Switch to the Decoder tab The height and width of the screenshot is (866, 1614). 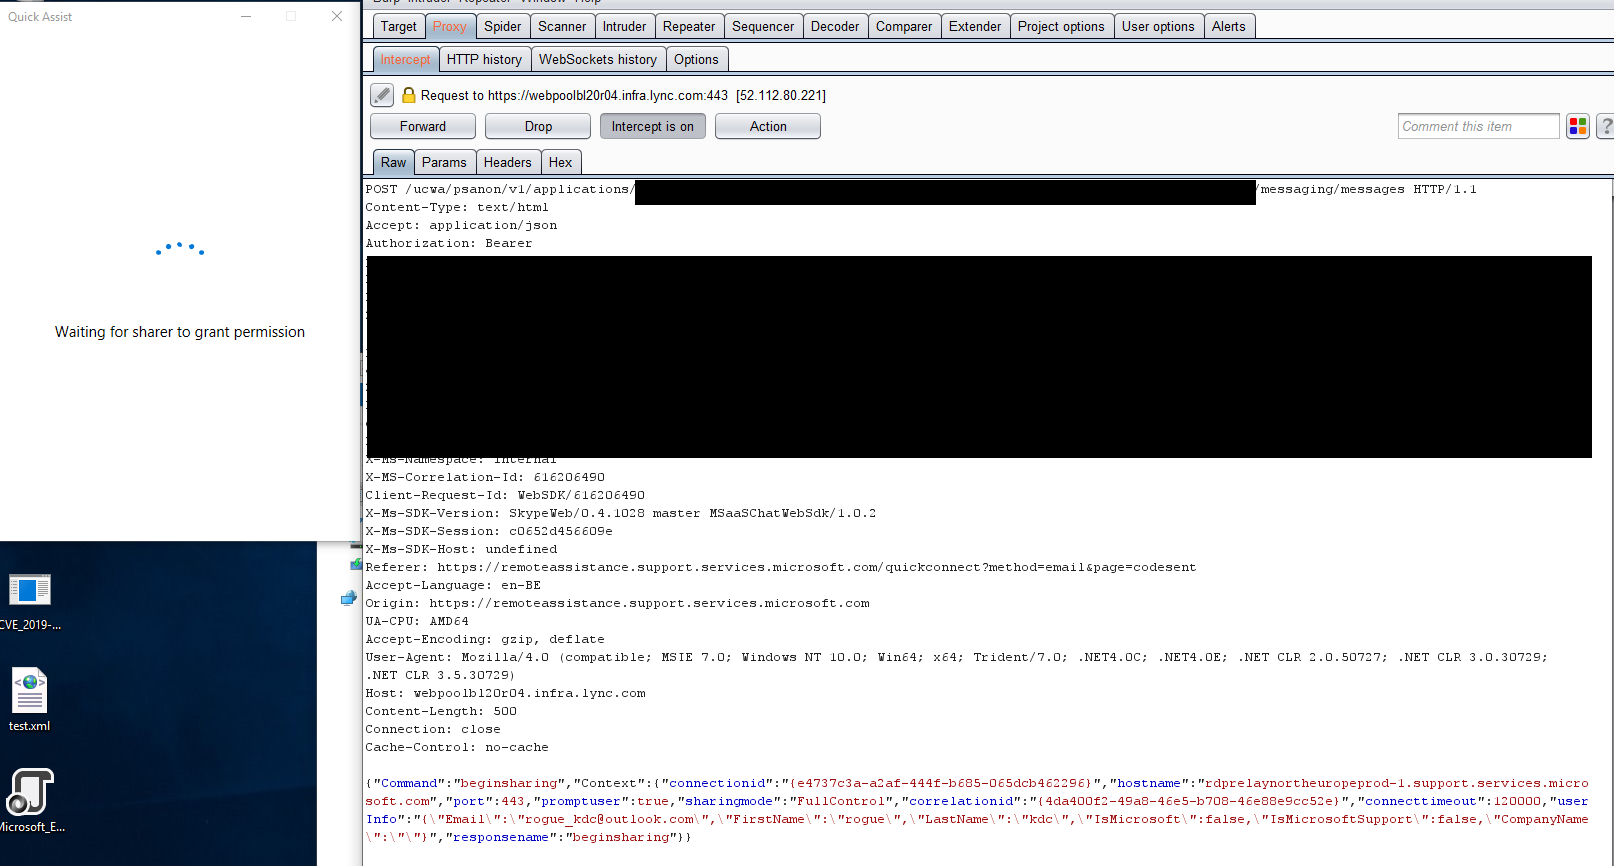(x=835, y=26)
